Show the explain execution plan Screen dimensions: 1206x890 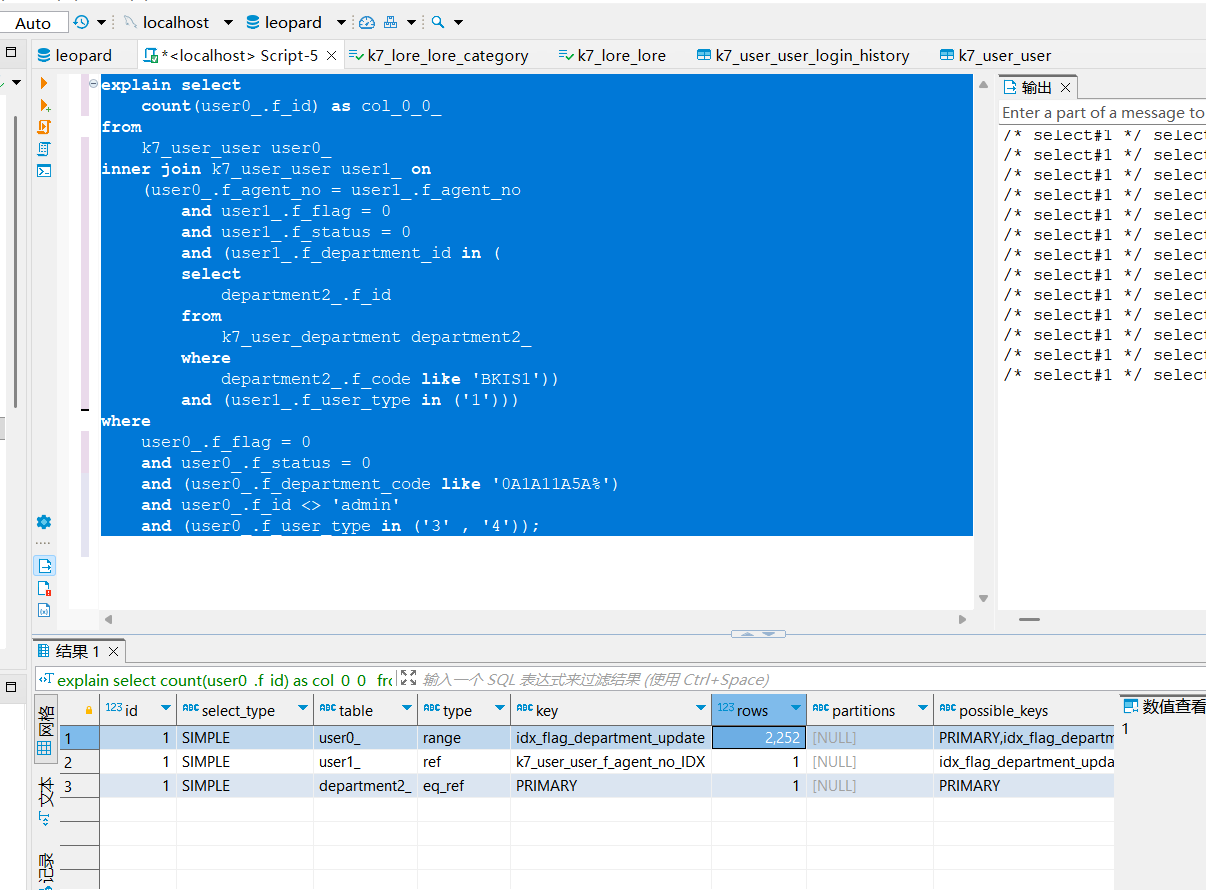pyautogui.click(x=44, y=149)
